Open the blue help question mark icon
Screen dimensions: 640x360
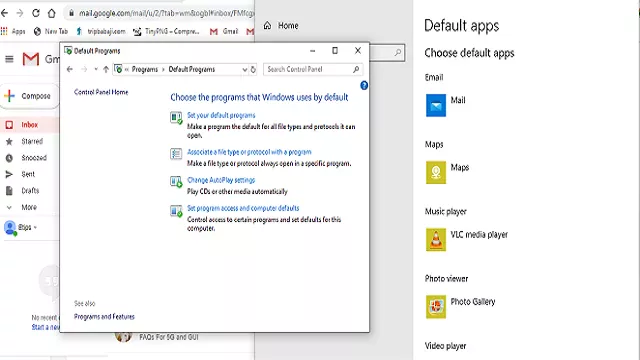(364, 85)
